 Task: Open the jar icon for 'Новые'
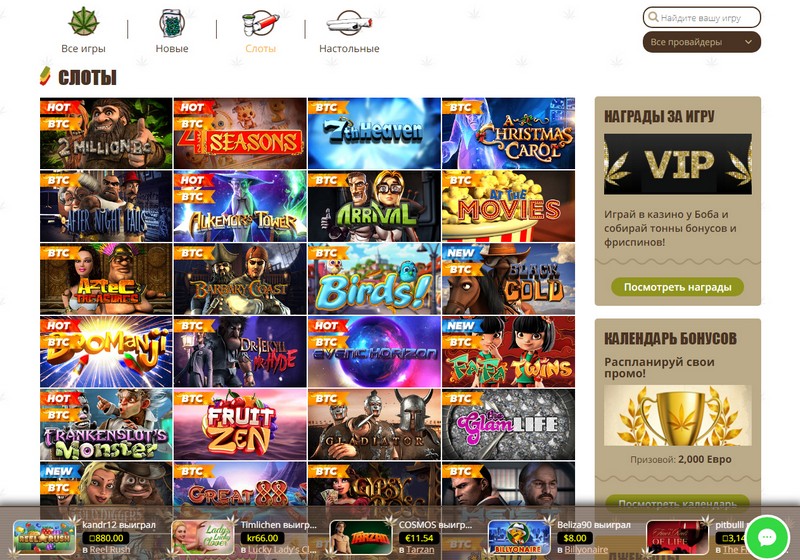click(x=171, y=23)
